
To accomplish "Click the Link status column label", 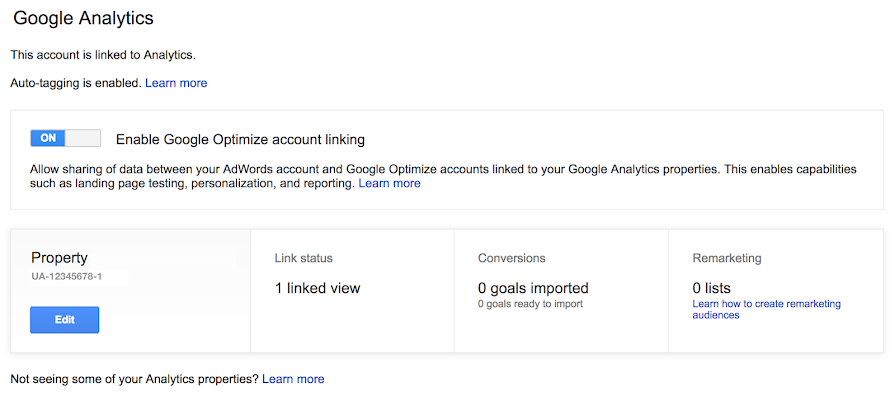I will [x=304, y=258].
